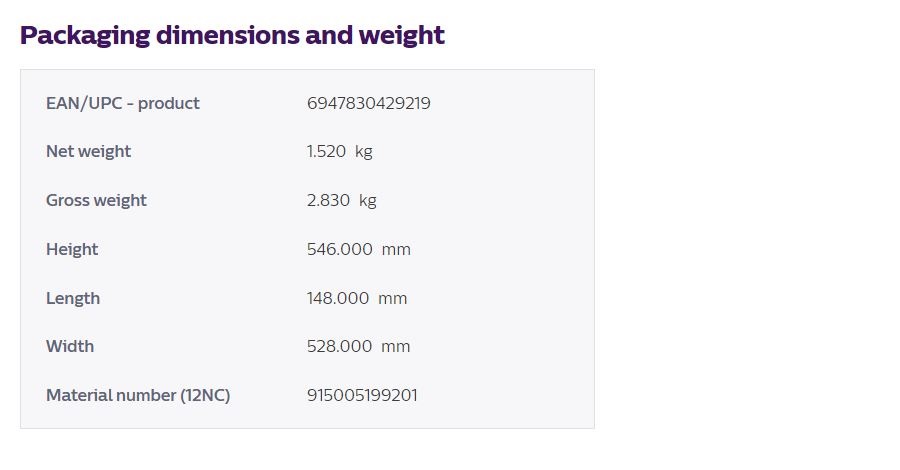
Task: Click the EAN number 6947830429219
Action: [x=368, y=103]
